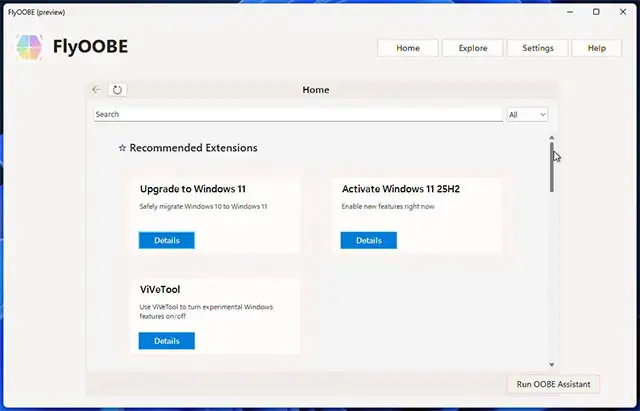View Details for Activate Windows 11 25H2
This screenshot has height=411, width=640.
pyautogui.click(x=369, y=240)
